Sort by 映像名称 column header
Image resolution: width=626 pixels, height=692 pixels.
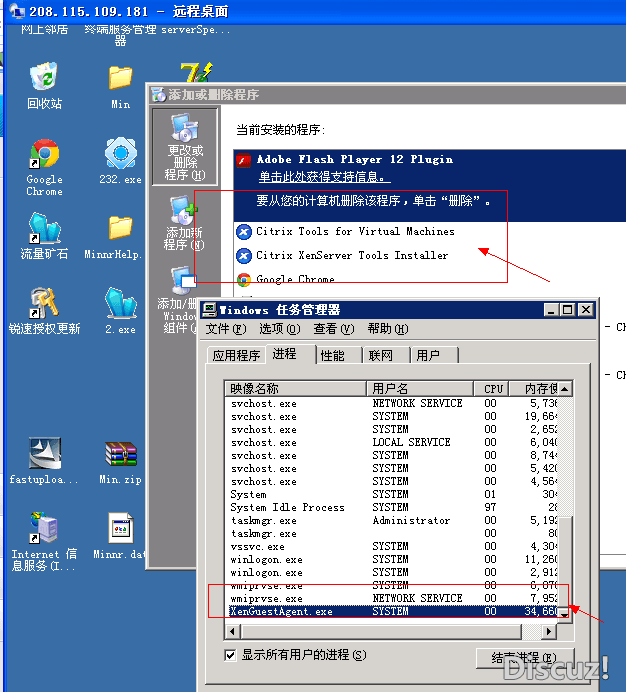295,388
